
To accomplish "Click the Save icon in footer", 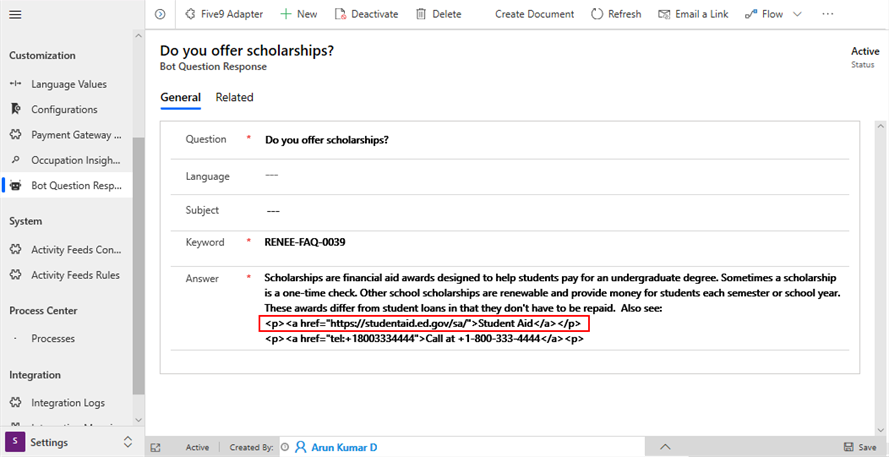I will tap(849, 447).
